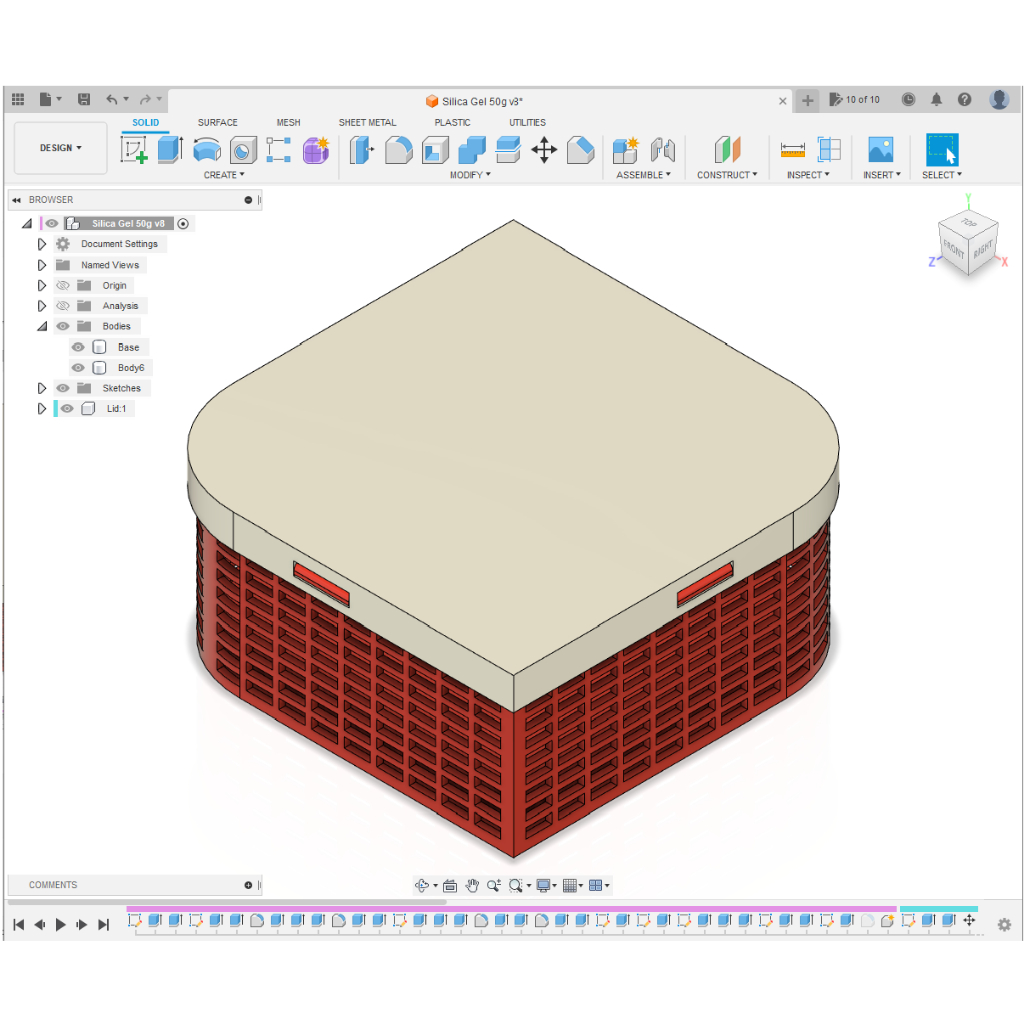
Task: Show the Origin folder via eye icon
Action: (63, 286)
